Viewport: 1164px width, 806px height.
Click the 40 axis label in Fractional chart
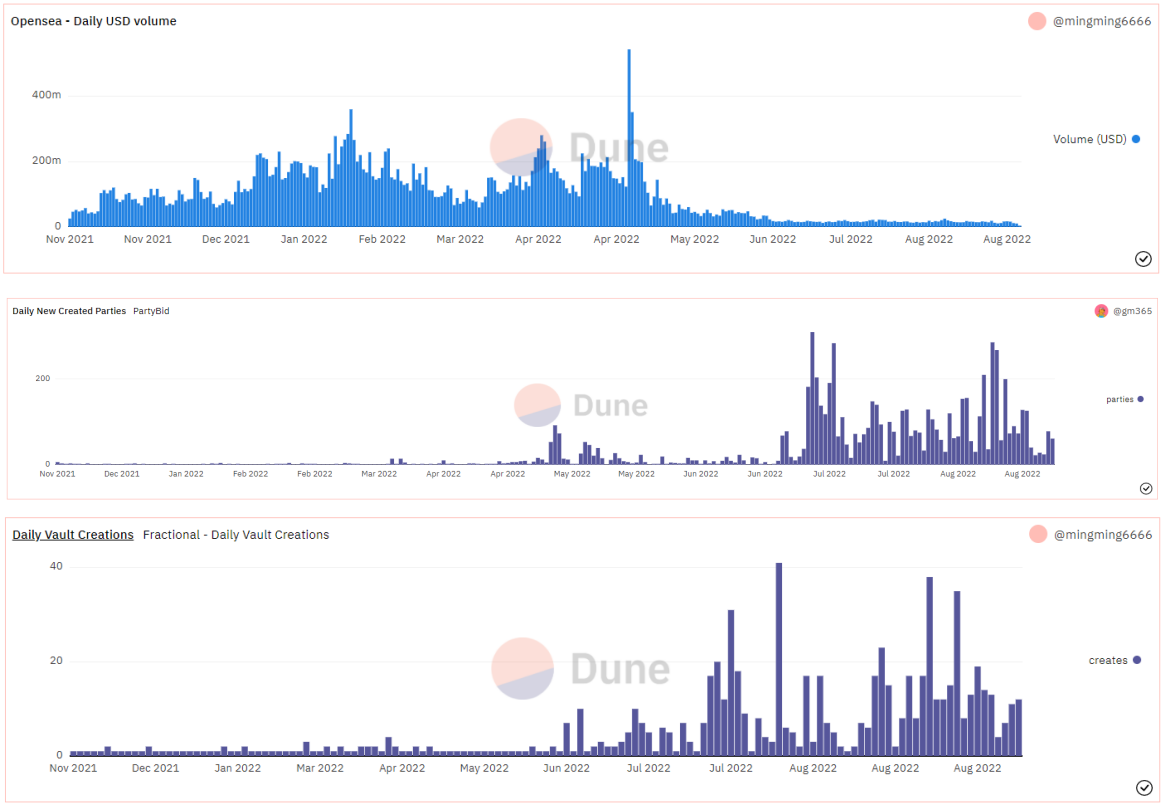tap(56, 566)
